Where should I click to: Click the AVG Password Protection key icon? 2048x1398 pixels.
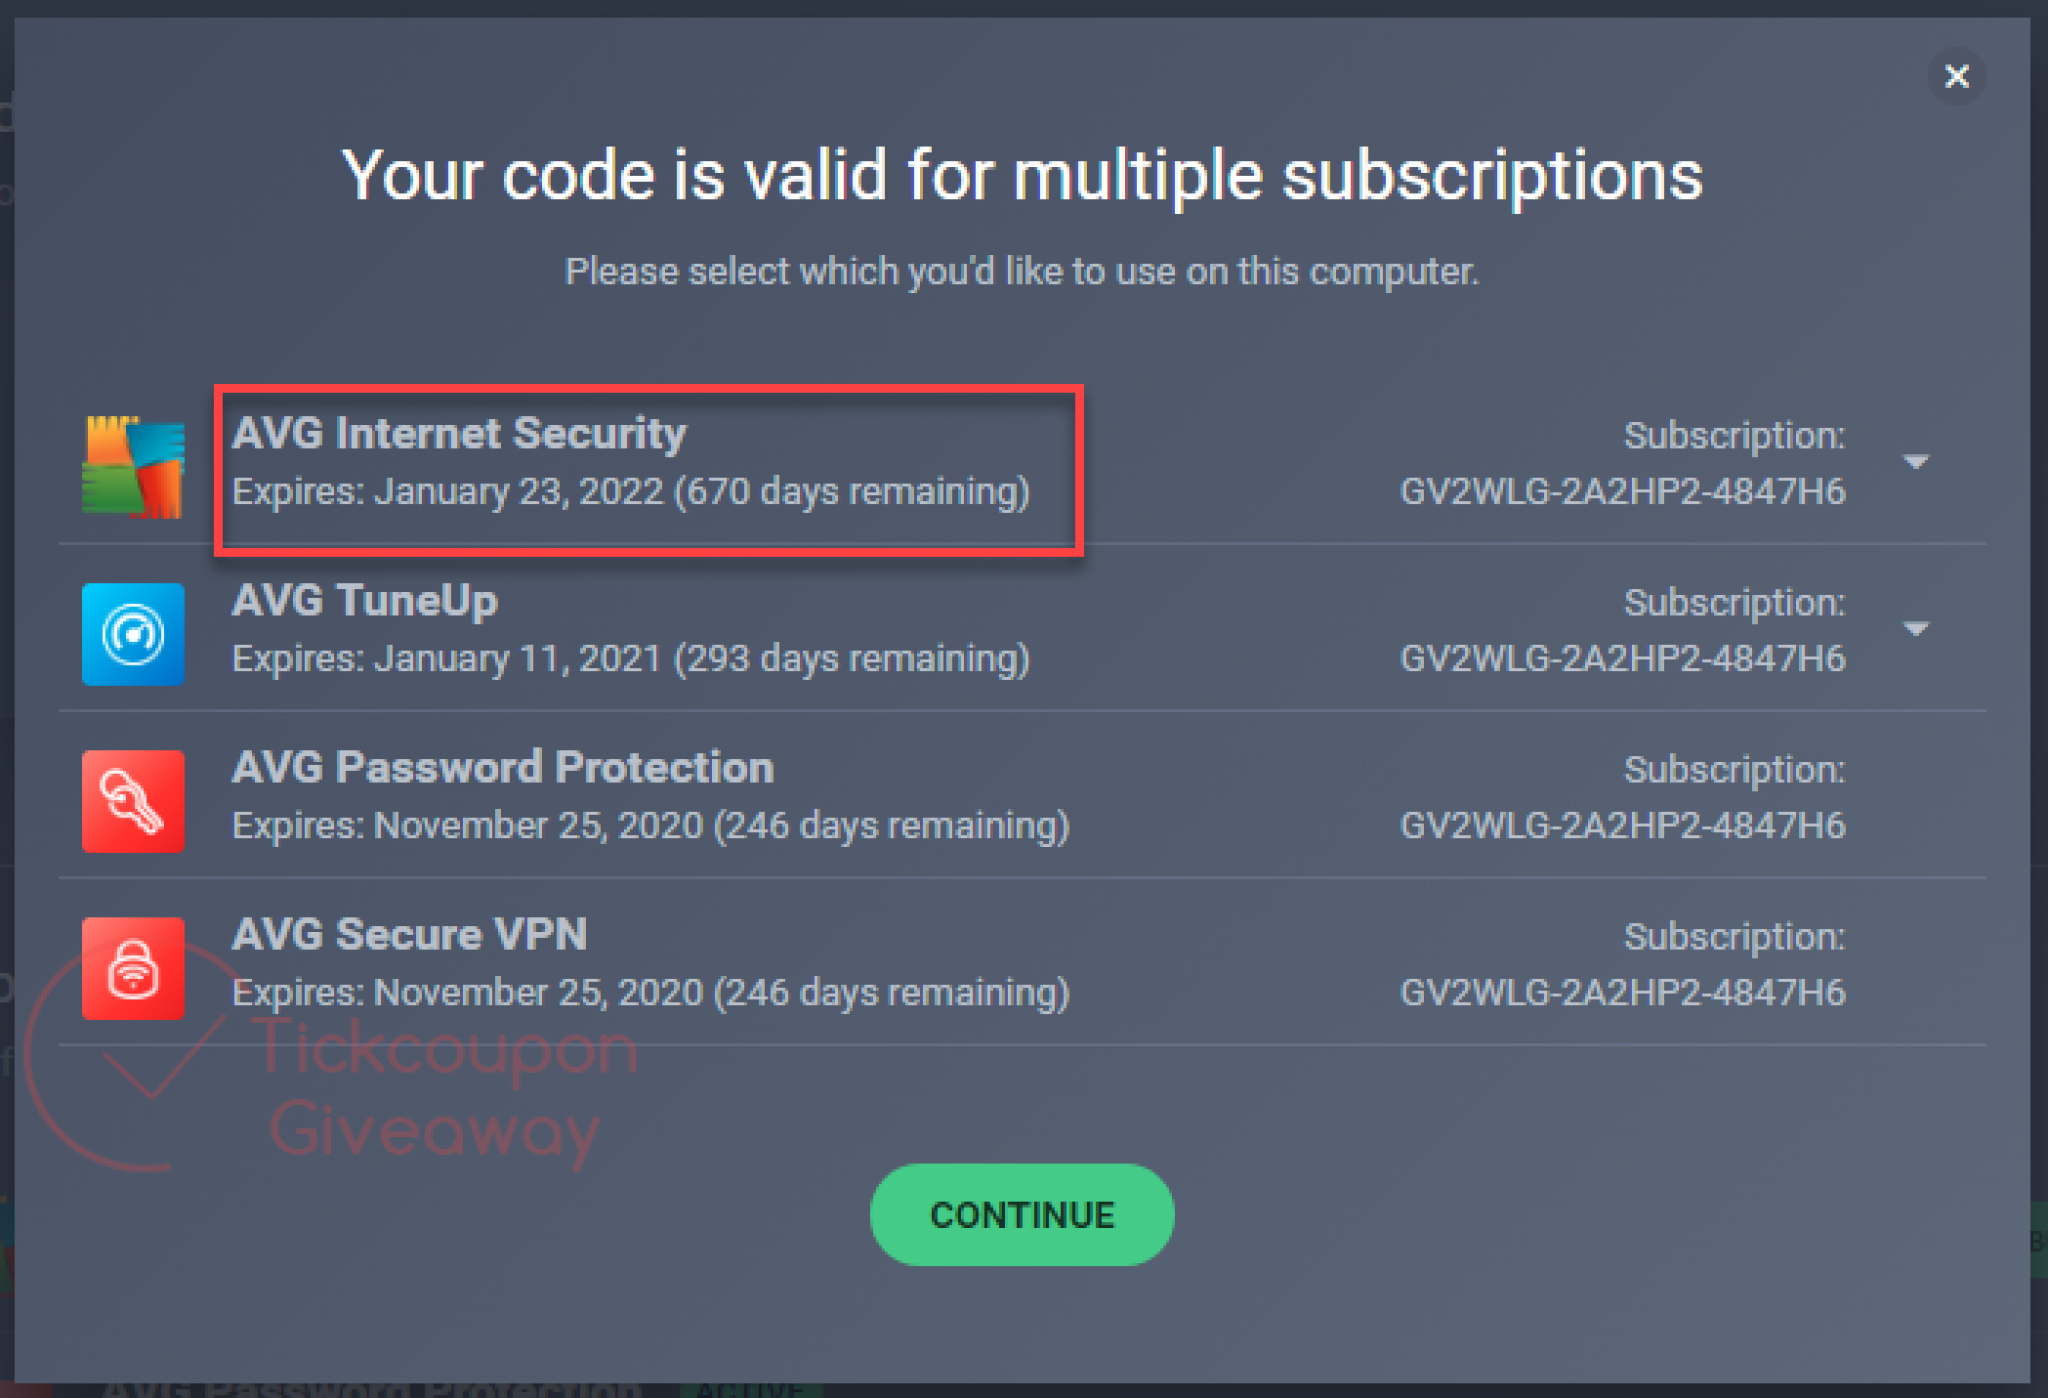pyautogui.click(x=133, y=801)
